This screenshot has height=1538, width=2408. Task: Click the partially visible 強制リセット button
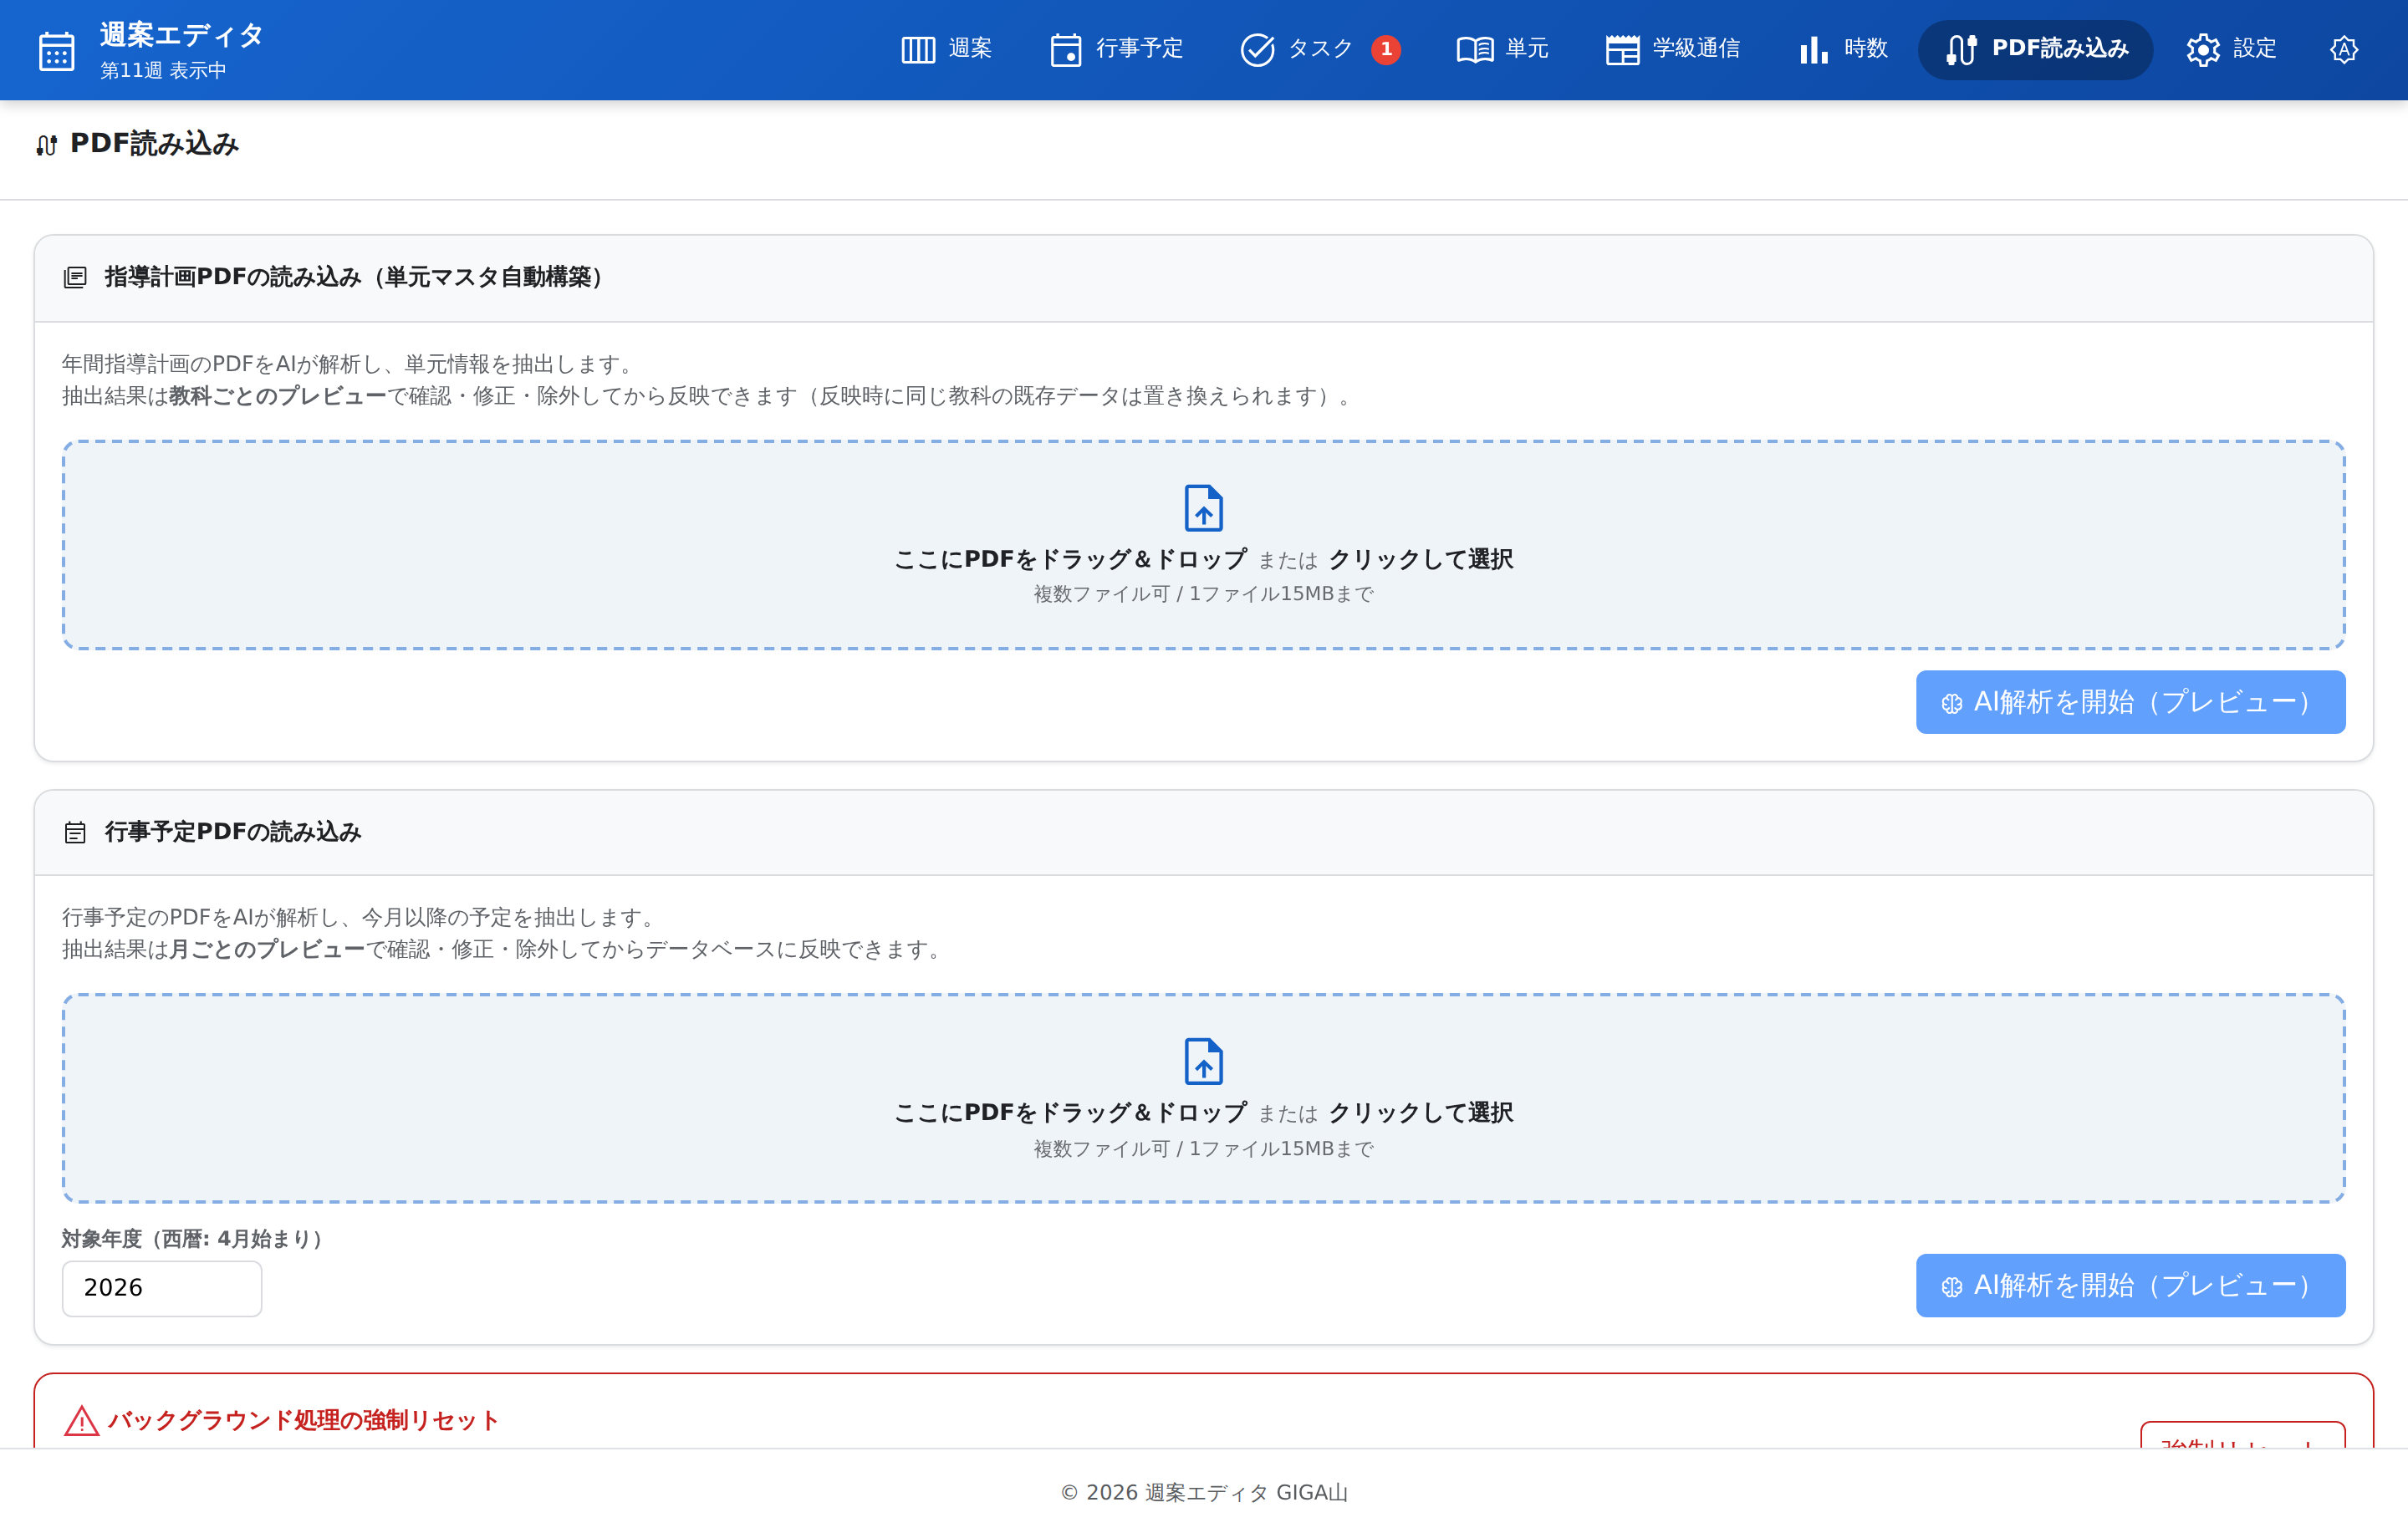pos(2242,1435)
